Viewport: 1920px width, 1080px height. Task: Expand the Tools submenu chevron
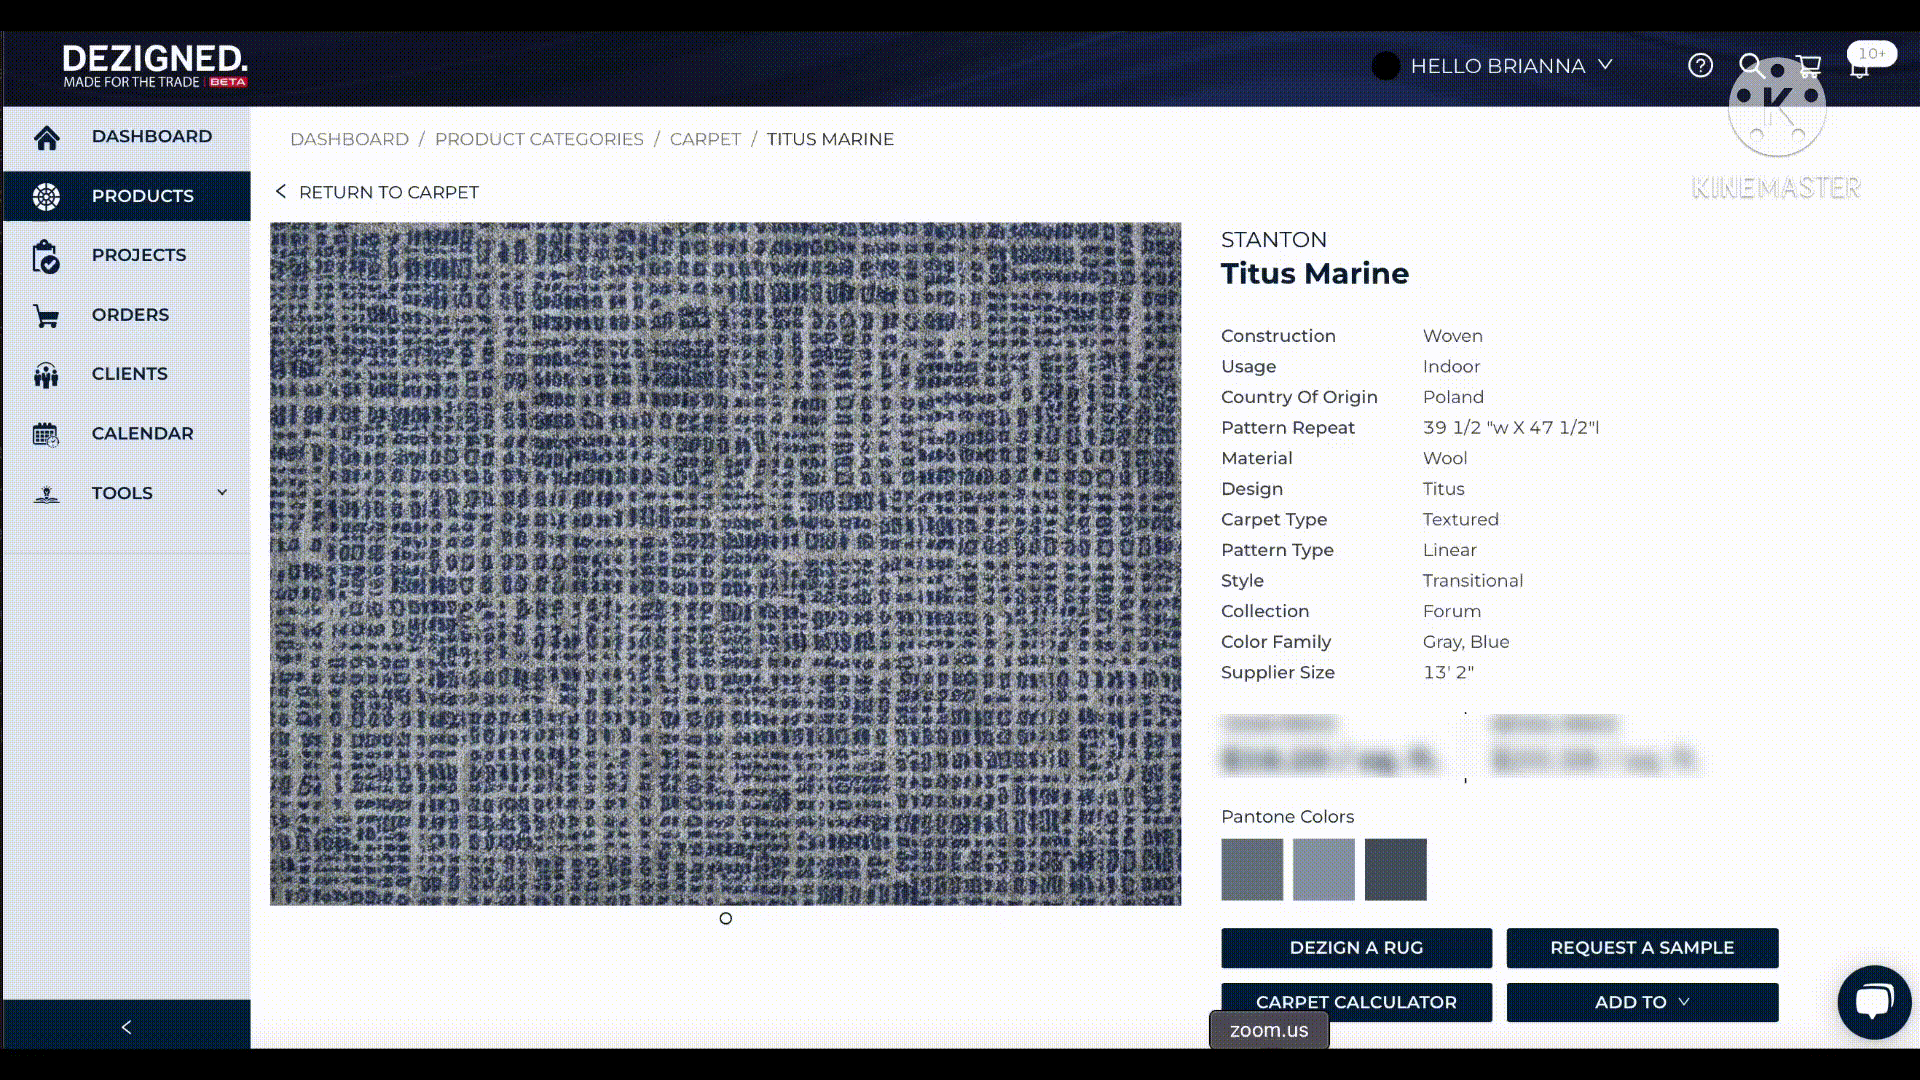pos(222,492)
